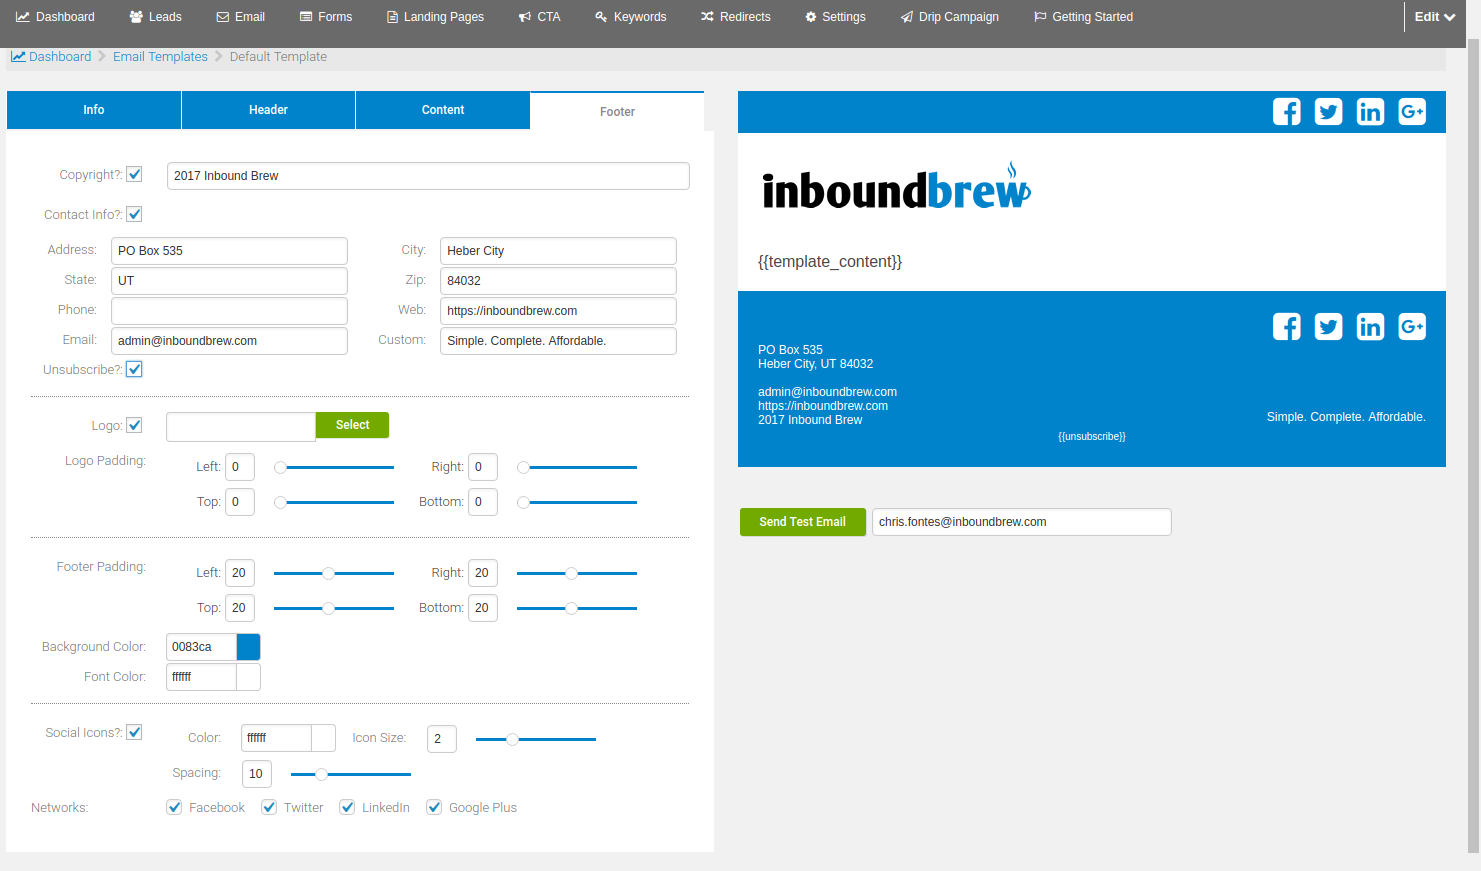Screen dimensions: 1481x871
Task: Disable the Twitter network checkbox
Action: click(x=269, y=807)
